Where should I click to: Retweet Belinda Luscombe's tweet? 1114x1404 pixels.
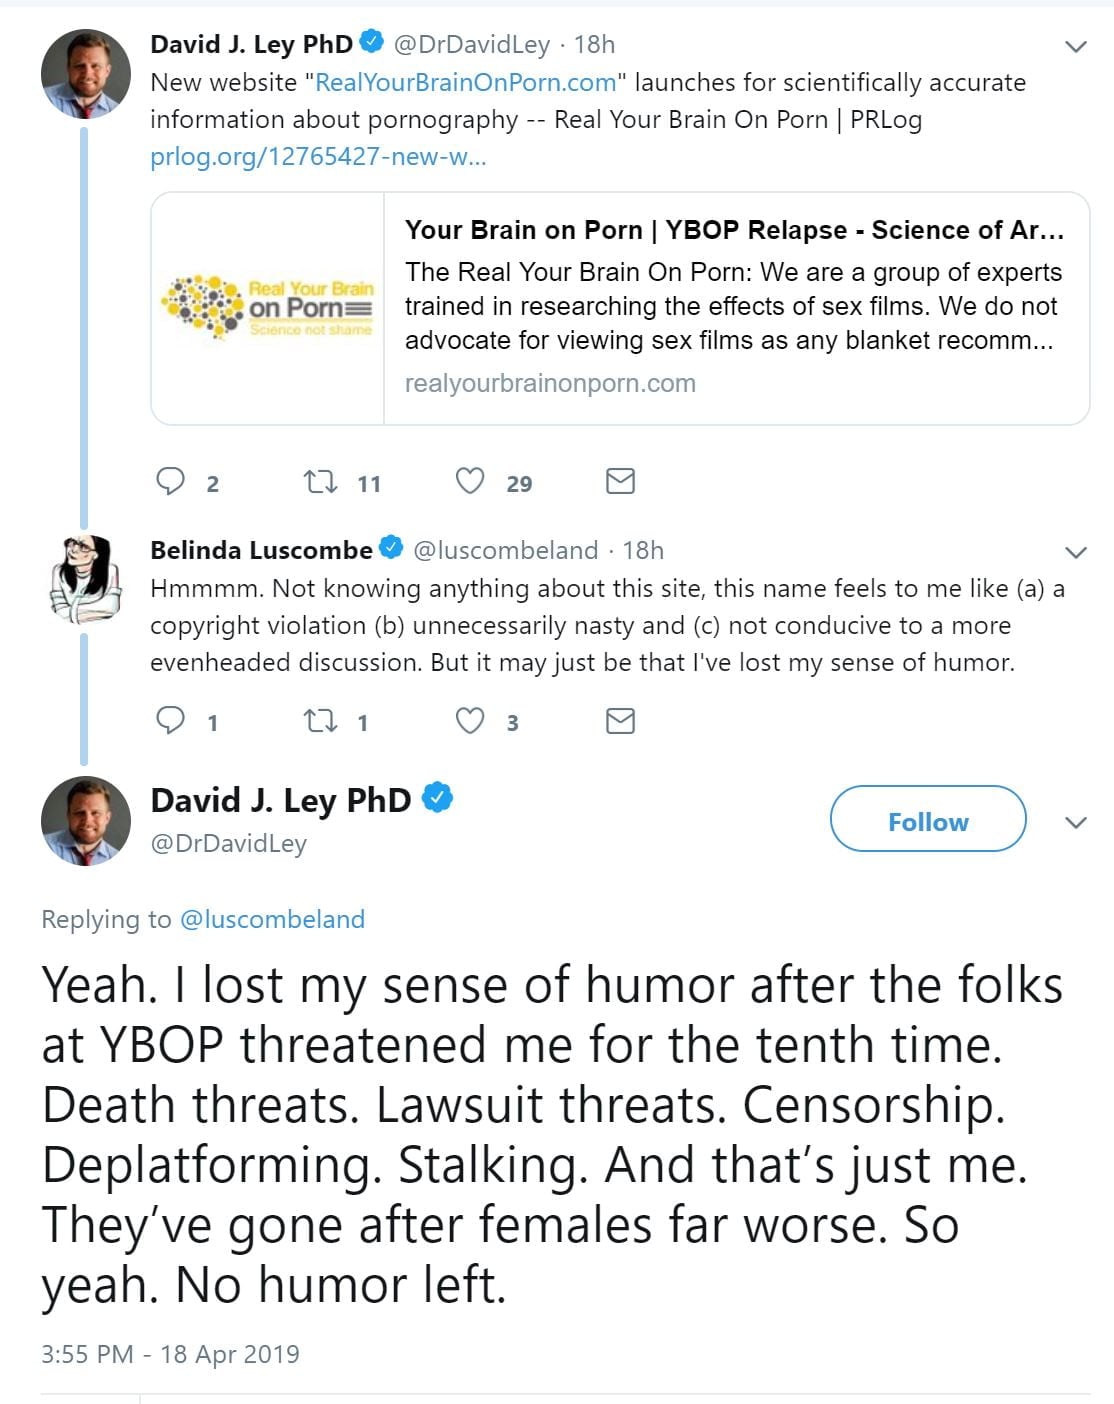click(320, 721)
